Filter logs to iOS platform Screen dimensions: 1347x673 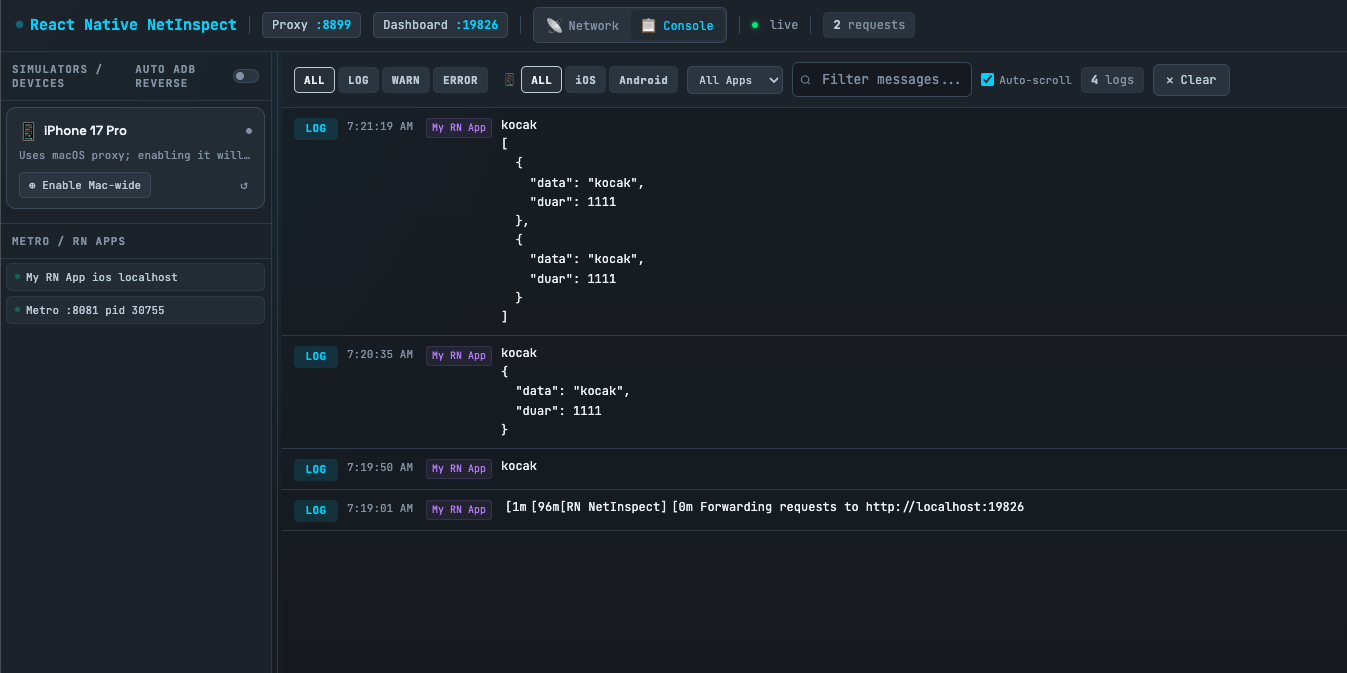586,80
